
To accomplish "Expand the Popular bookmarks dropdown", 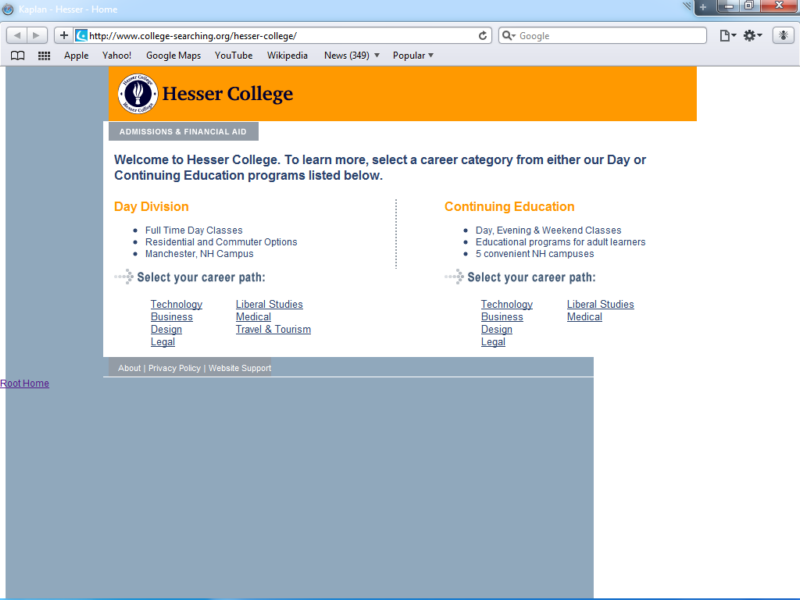I will [413, 56].
